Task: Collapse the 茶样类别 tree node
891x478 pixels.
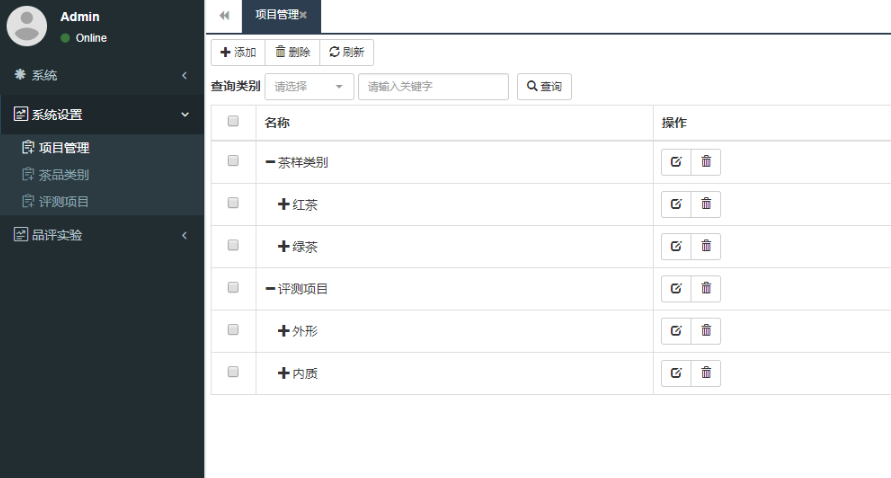Action: coord(270,162)
